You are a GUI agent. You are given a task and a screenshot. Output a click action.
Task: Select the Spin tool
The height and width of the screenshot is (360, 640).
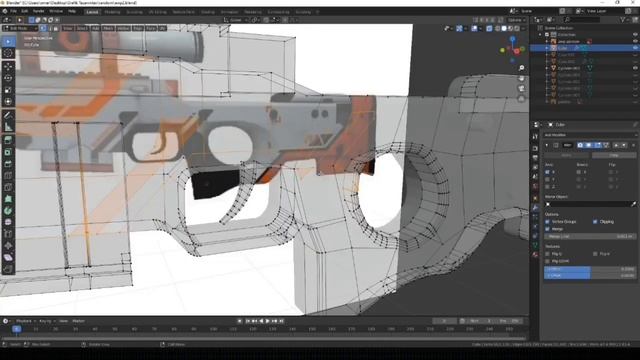[8, 211]
